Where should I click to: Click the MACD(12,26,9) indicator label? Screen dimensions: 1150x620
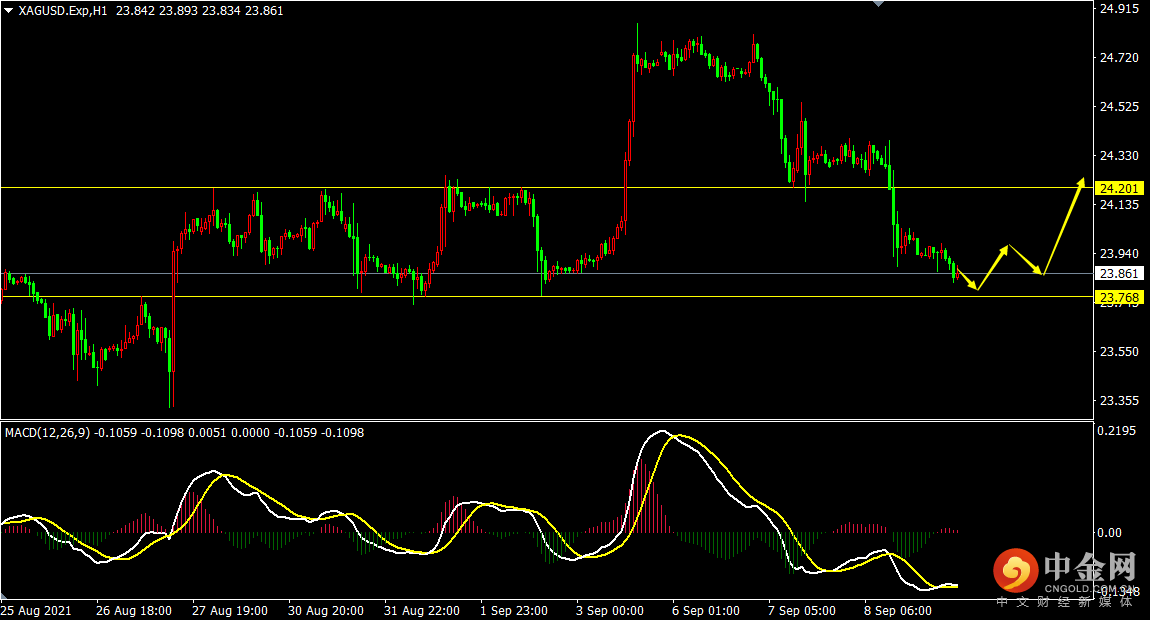pos(48,433)
